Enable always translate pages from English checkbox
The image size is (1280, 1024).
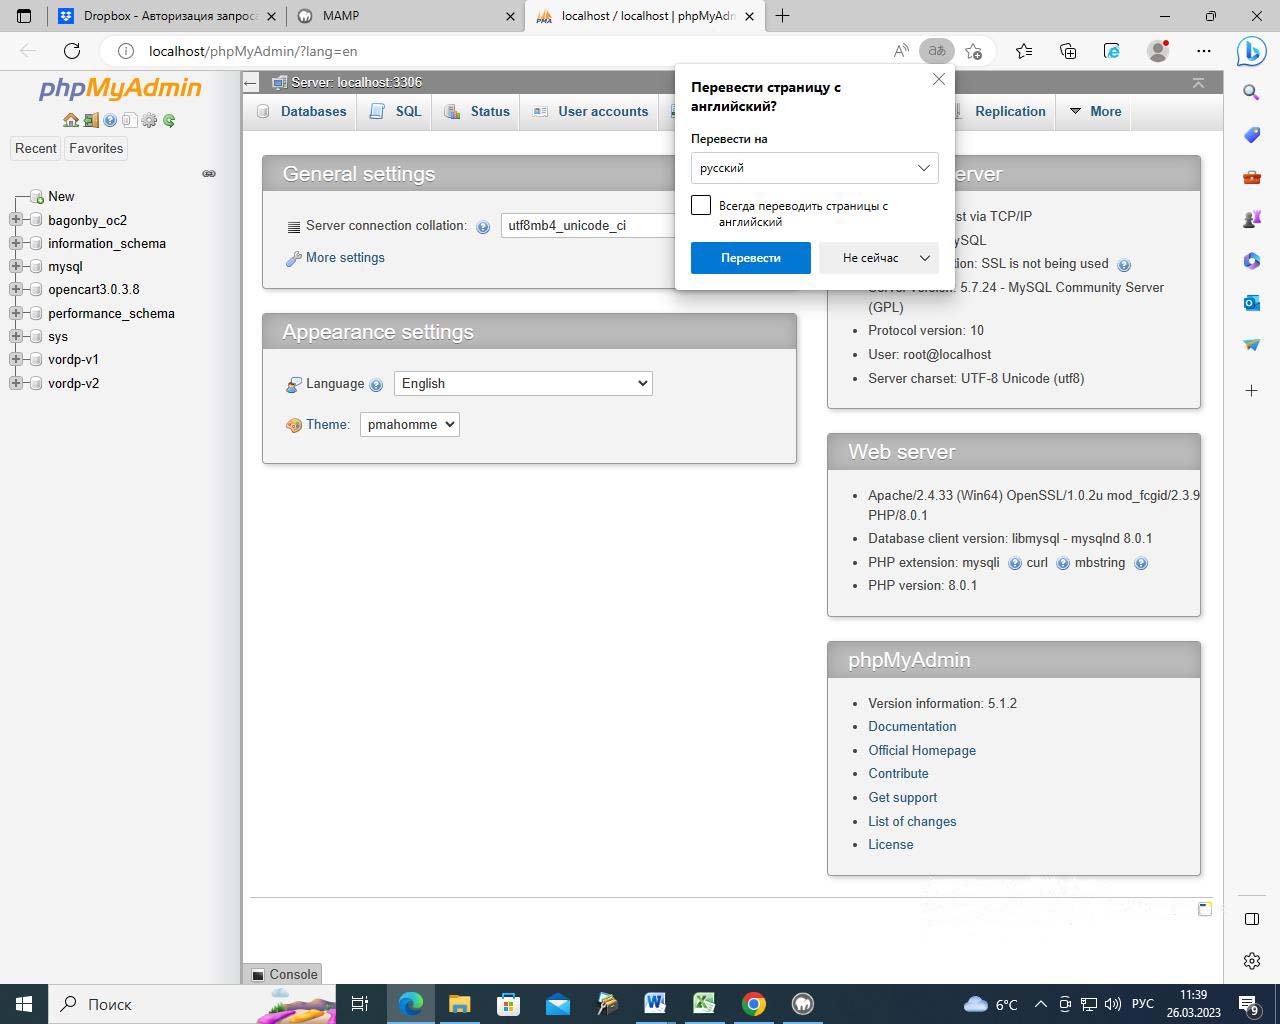pyautogui.click(x=701, y=206)
